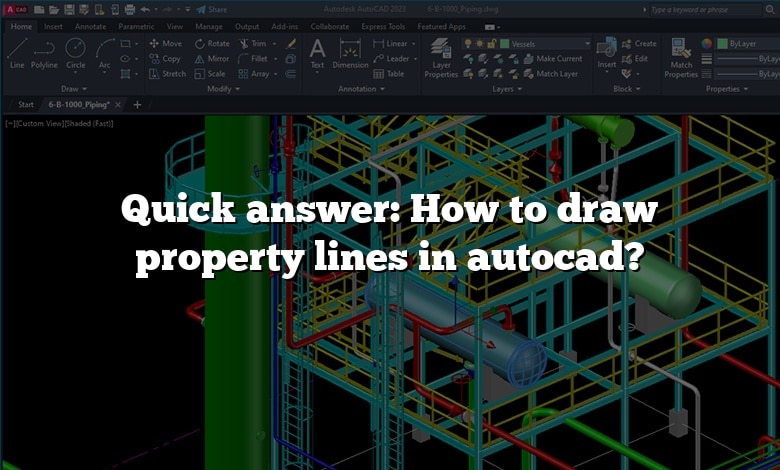Activate the Circle tool
780x470 pixels.
(x=76, y=53)
